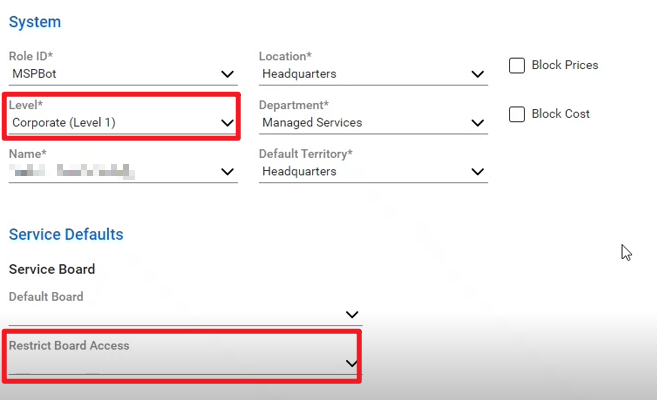Open the Restrict Board Access chevron
657x400 pixels.
point(351,363)
